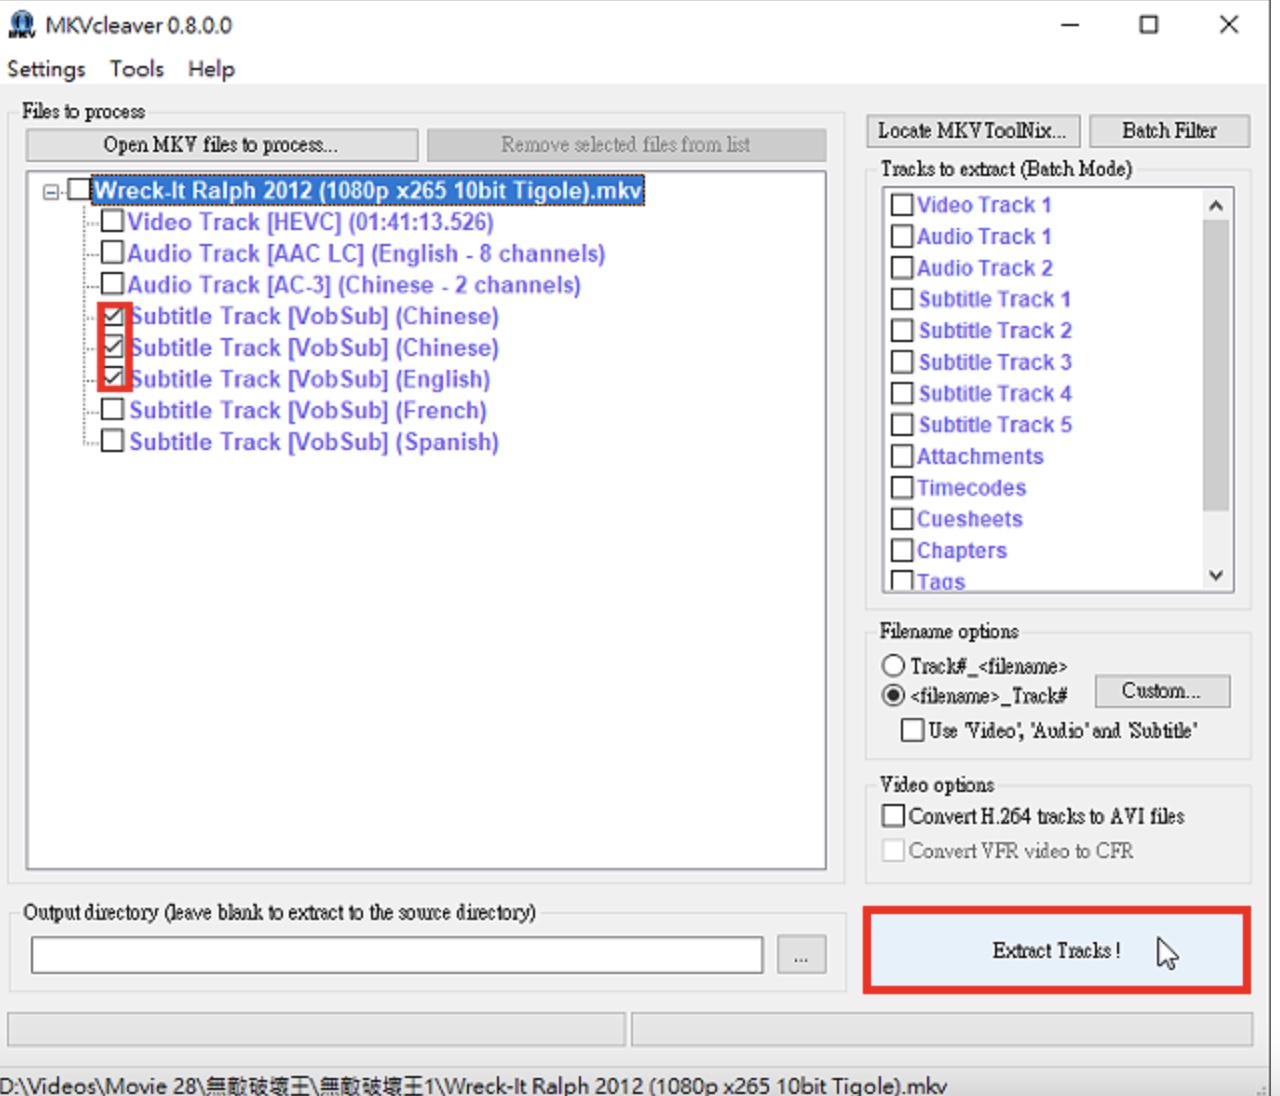Enable Convert H.264 tracks to AVI files
1280x1096 pixels.
(893, 816)
